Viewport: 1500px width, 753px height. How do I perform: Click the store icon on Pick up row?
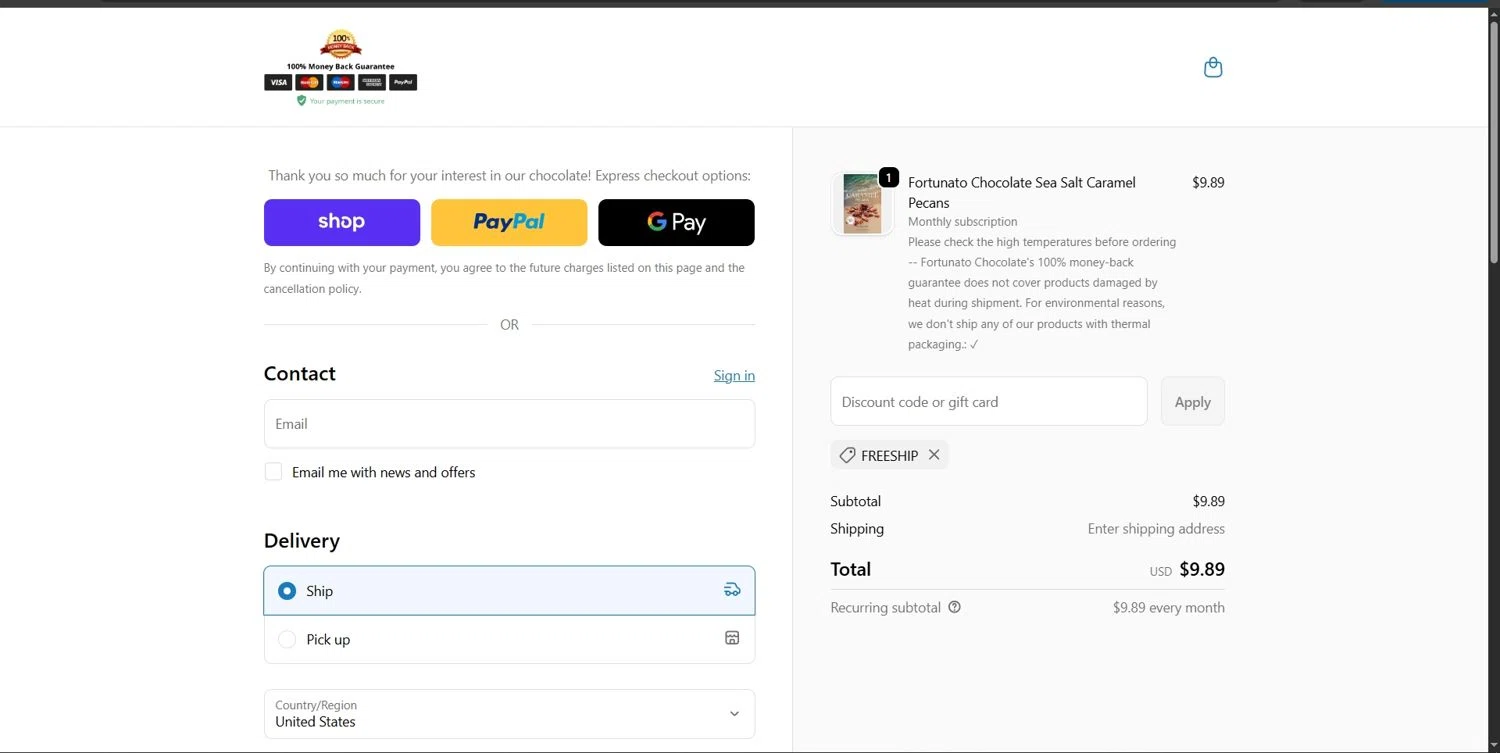click(x=732, y=638)
